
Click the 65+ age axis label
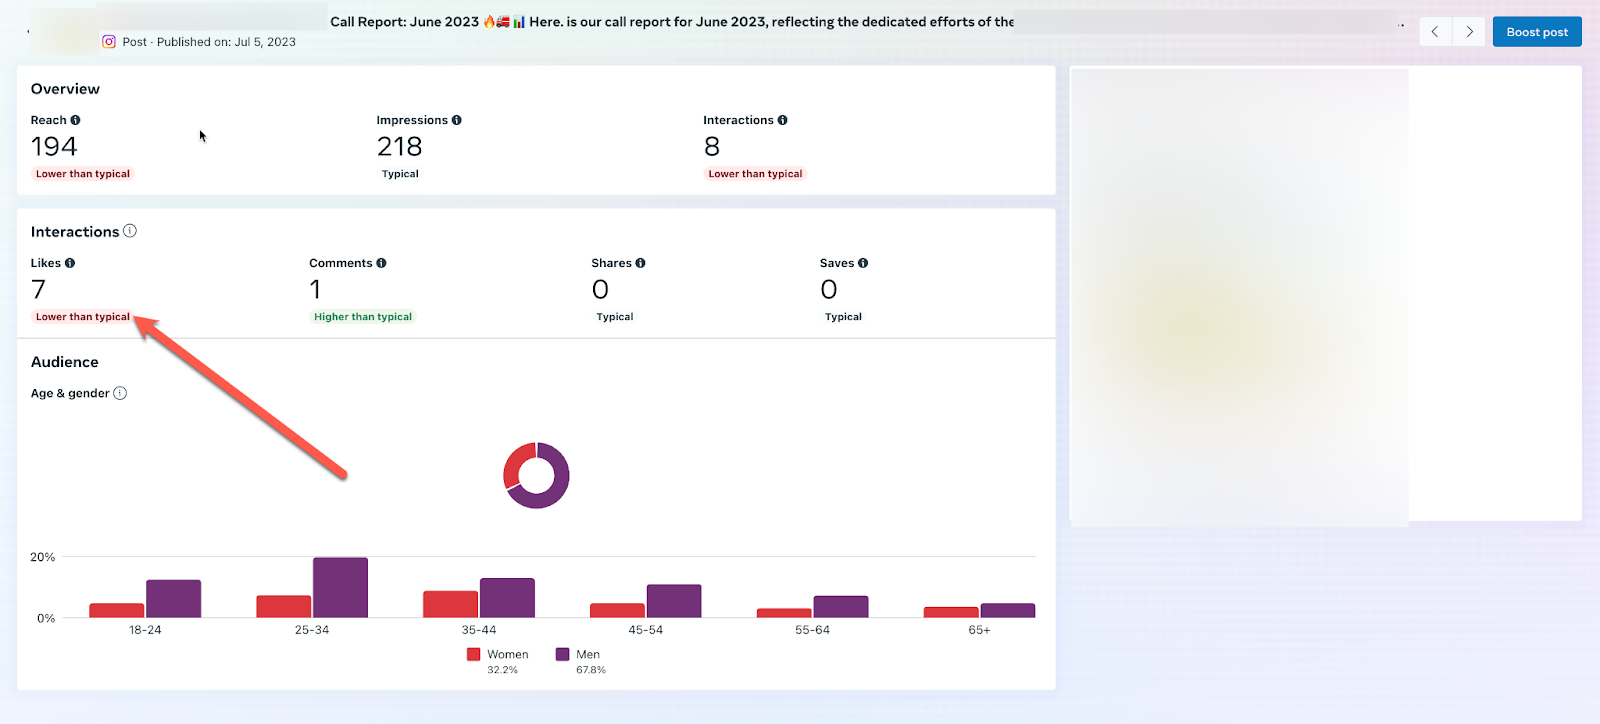click(979, 630)
